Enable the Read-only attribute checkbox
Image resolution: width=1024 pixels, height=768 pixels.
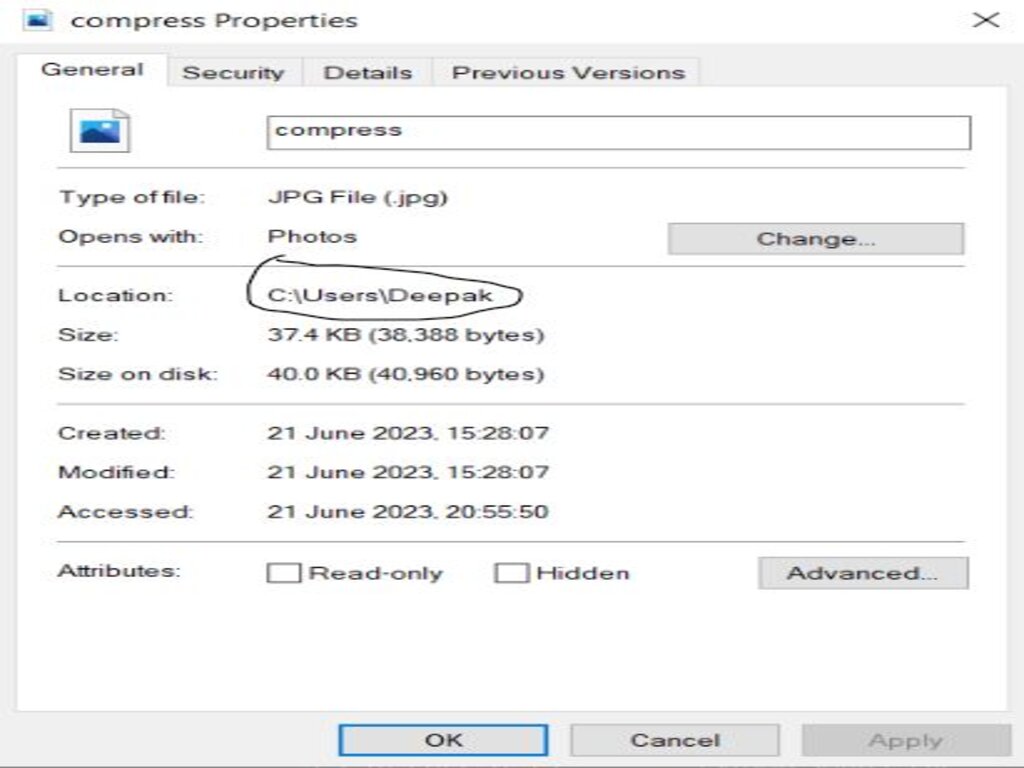tap(283, 573)
